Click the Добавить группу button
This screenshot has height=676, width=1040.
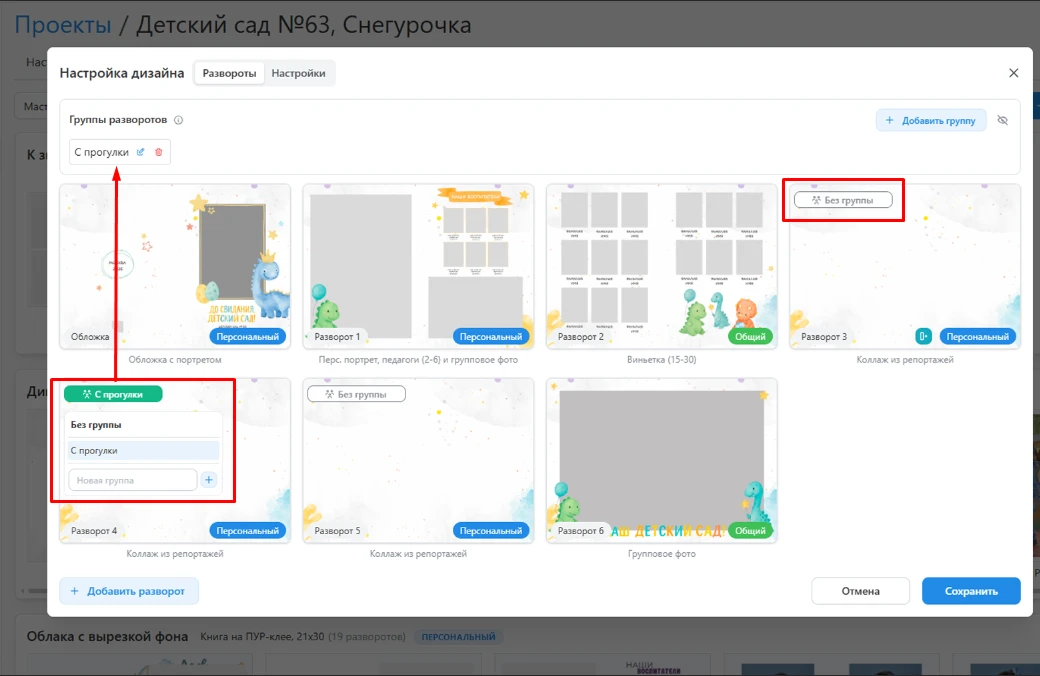pos(931,120)
